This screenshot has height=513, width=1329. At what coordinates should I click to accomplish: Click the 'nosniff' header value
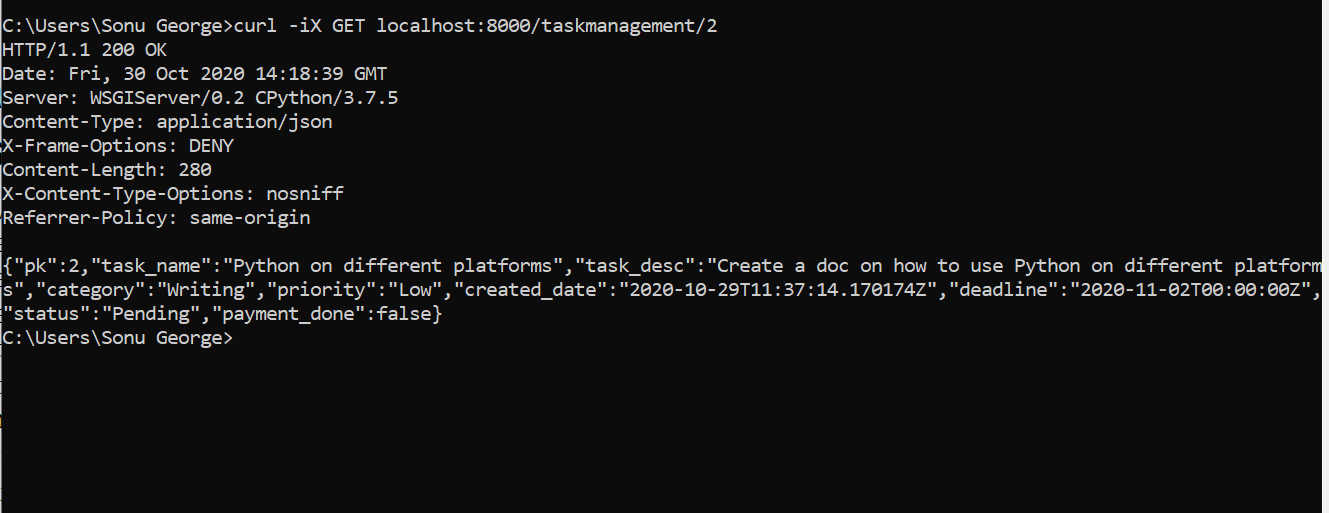pos(305,193)
